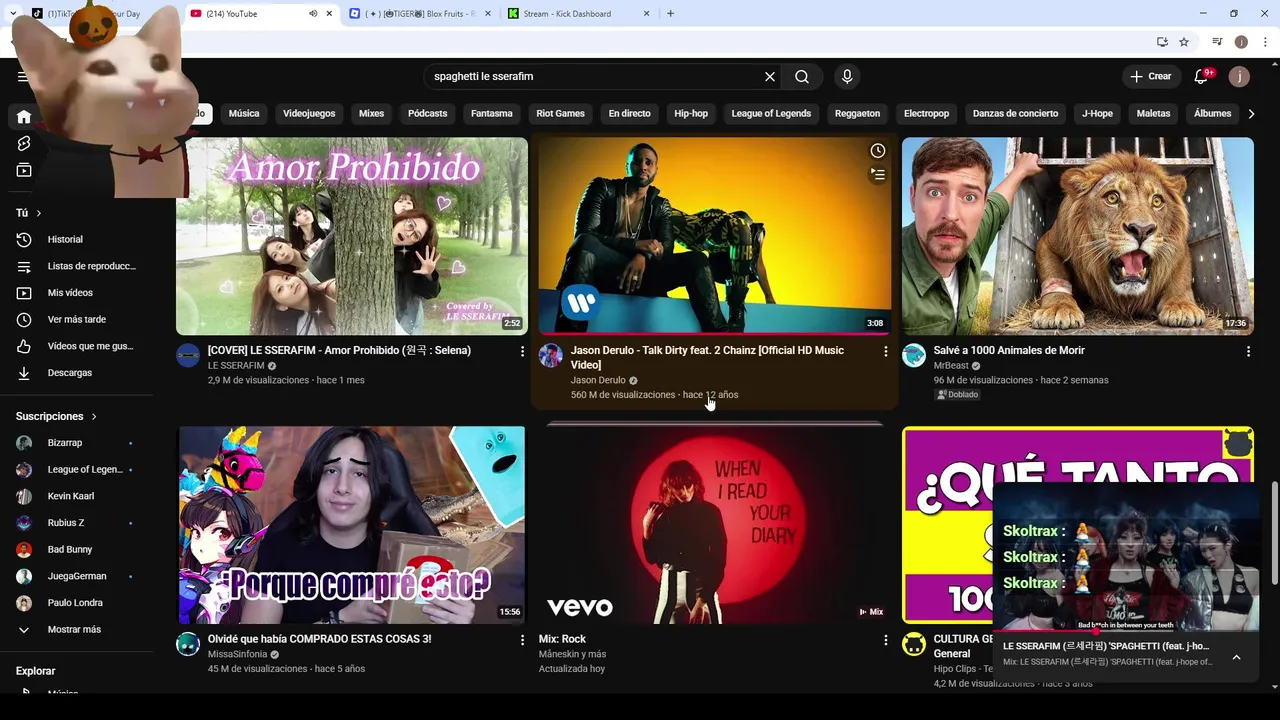Open the LE SSERAFIM channel avatar

click(188, 356)
